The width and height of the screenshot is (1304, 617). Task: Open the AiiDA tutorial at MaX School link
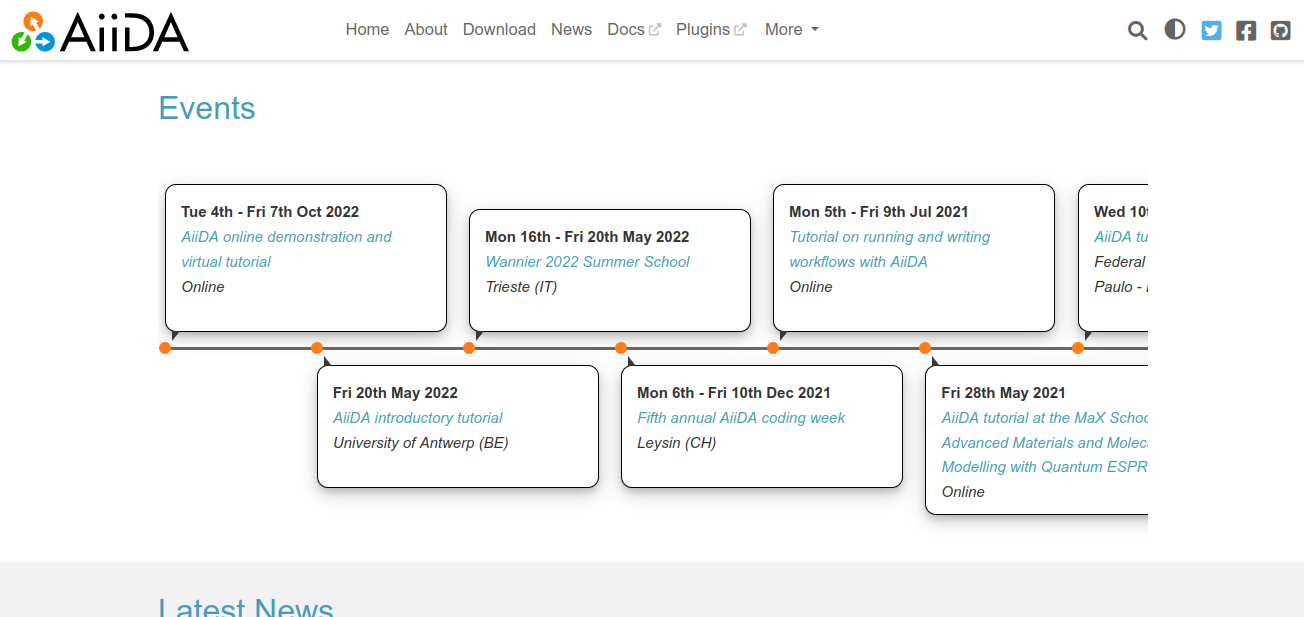[1045, 442]
